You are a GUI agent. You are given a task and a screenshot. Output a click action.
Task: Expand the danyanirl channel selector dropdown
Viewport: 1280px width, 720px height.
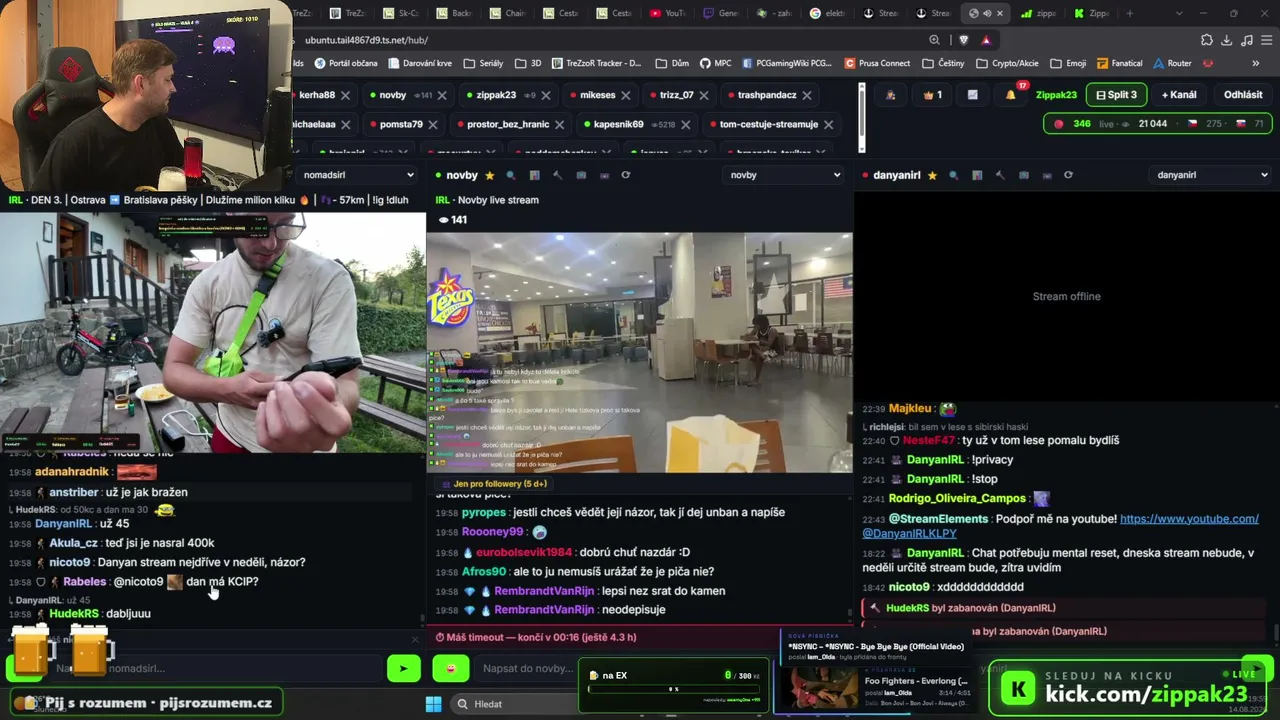click(1211, 175)
